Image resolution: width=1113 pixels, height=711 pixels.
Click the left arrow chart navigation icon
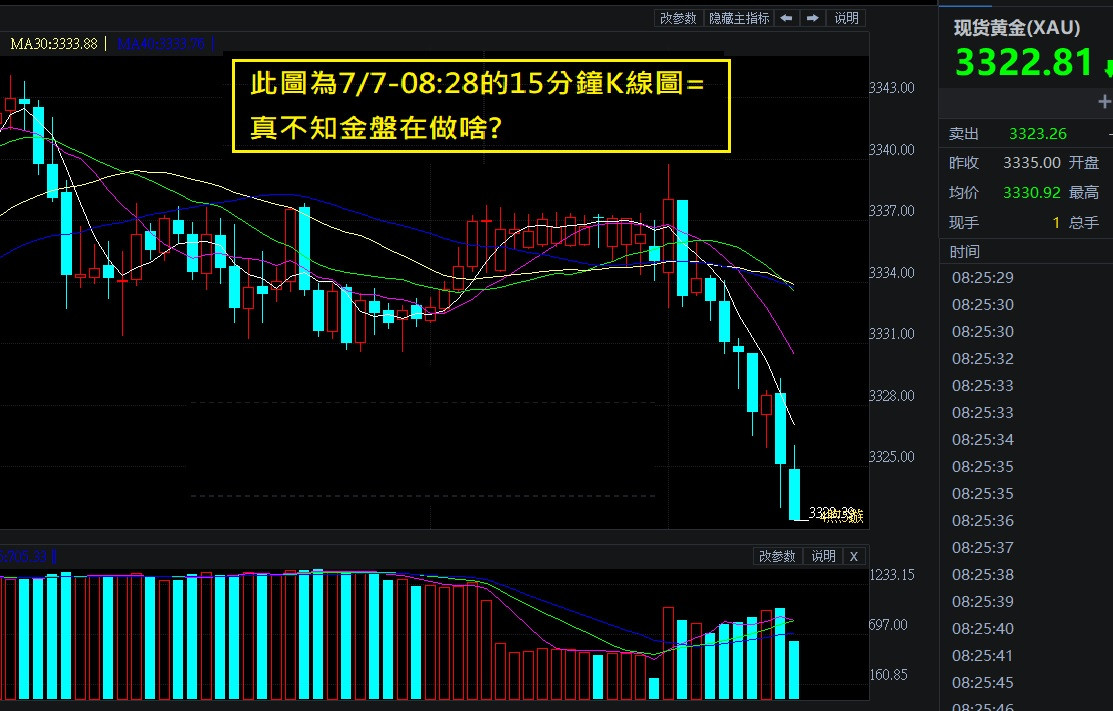tap(786, 18)
